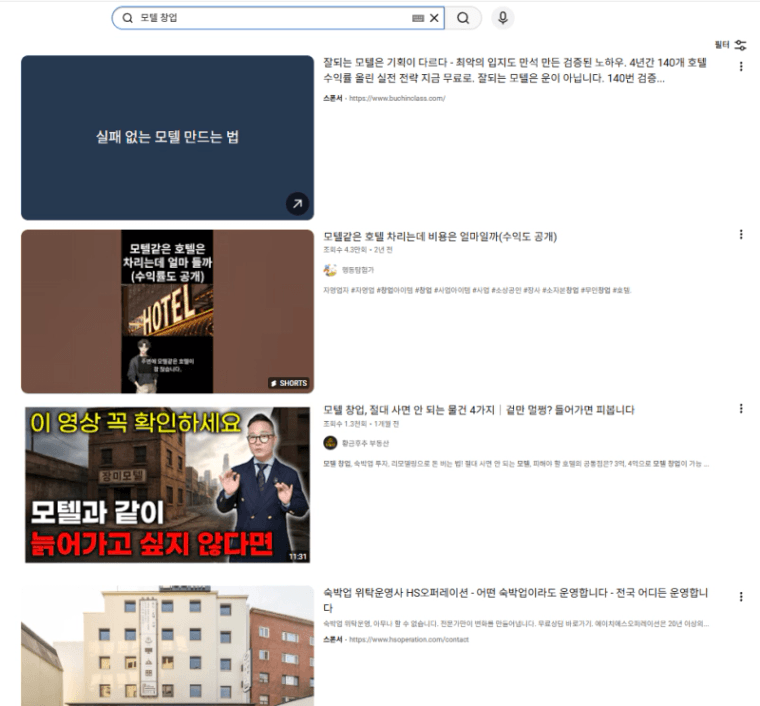Viewport: 760px width, 706px height.
Task: Open the 황금주주 부동산 channel avatar
Action: tap(330, 443)
